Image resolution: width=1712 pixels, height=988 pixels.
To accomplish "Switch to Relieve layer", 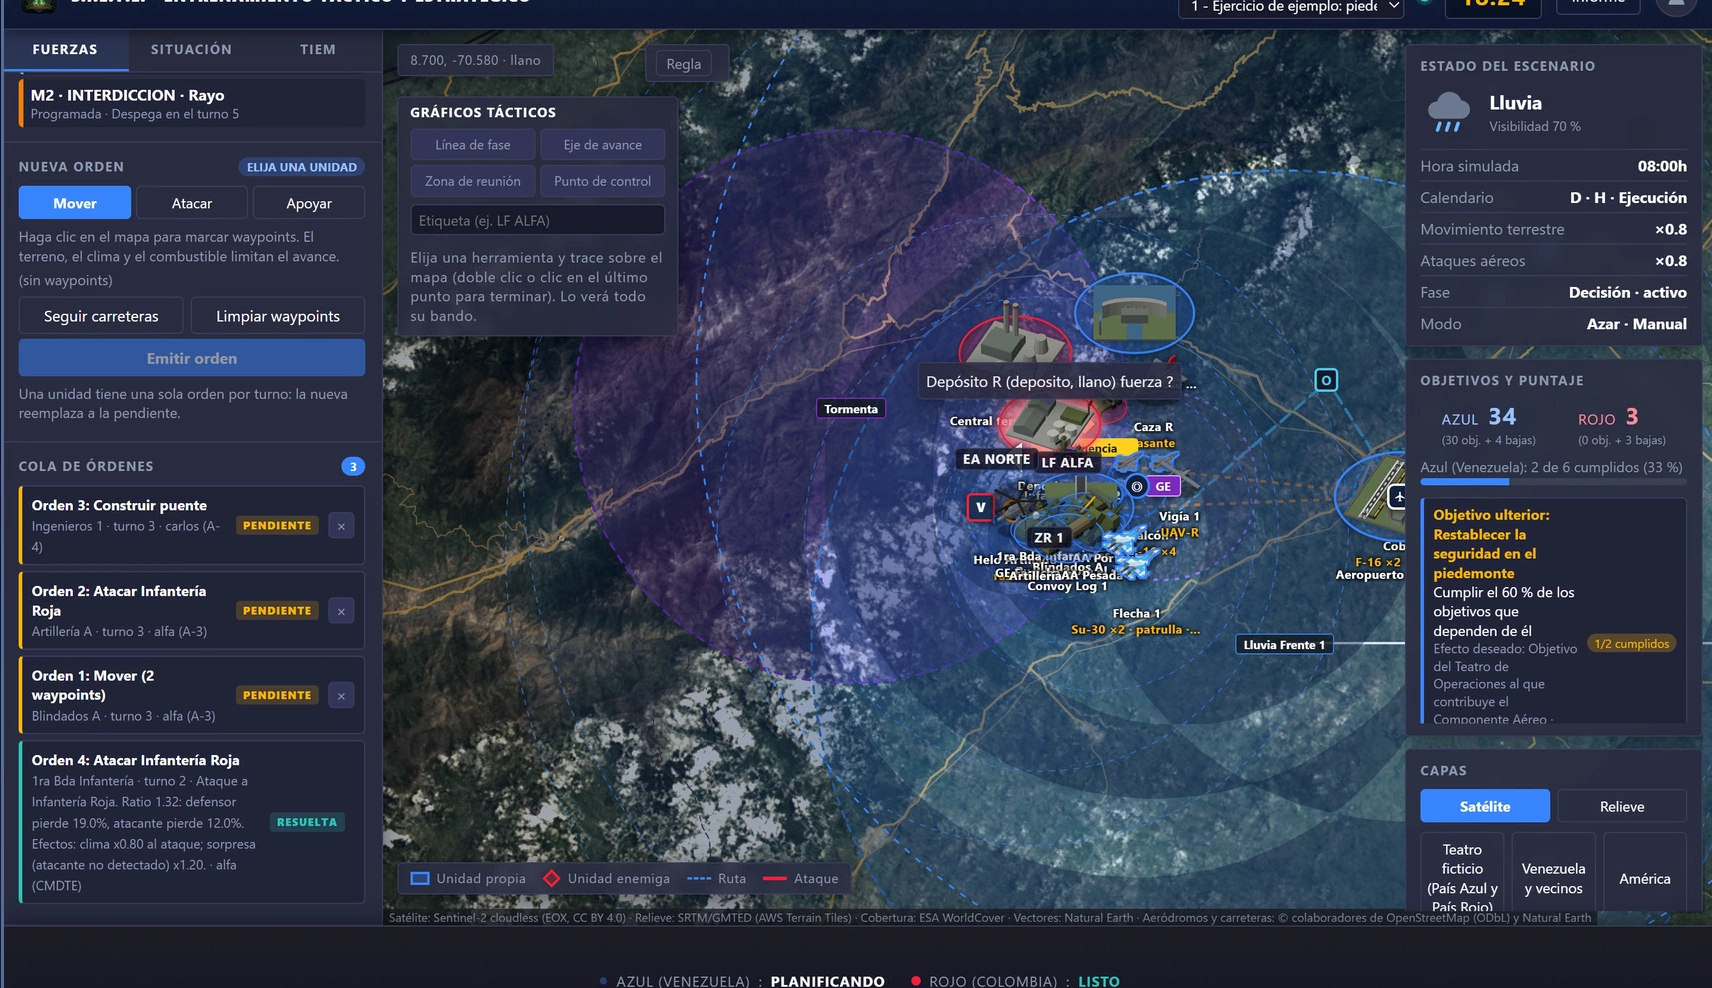I will [1622, 806].
